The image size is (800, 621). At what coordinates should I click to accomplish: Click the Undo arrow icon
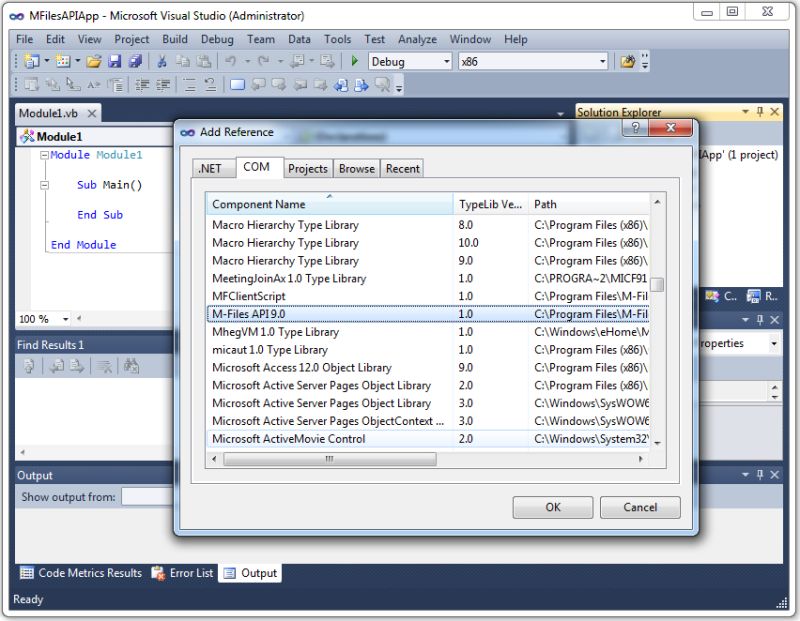pos(231,61)
